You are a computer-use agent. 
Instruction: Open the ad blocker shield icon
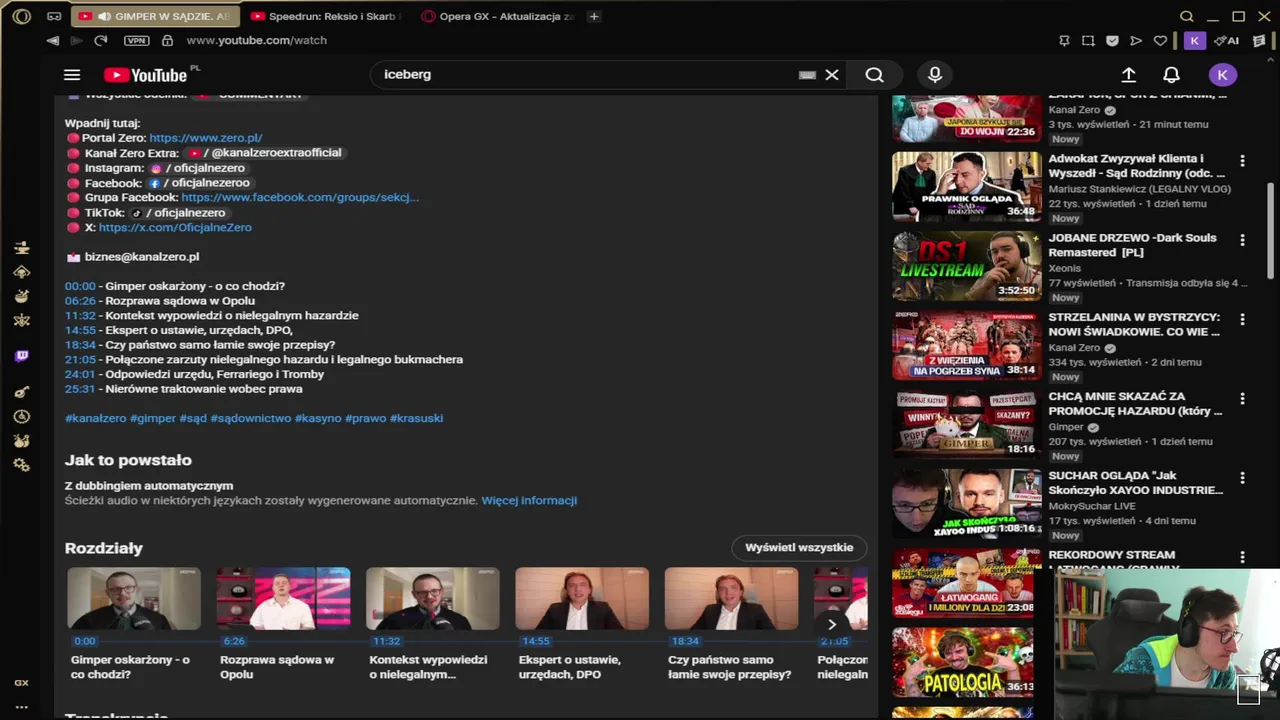pos(1112,40)
